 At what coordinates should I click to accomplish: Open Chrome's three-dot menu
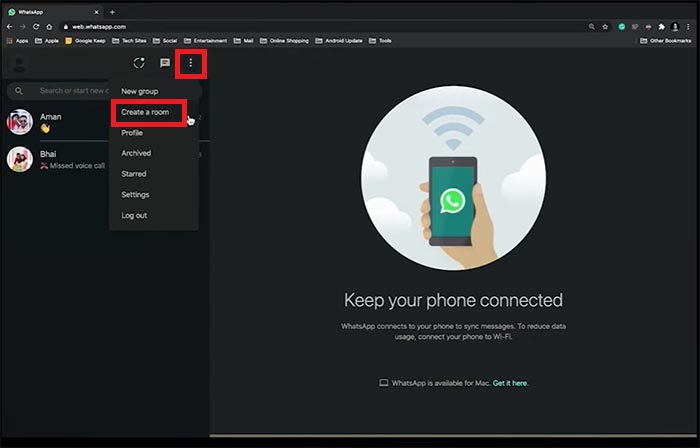point(688,27)
